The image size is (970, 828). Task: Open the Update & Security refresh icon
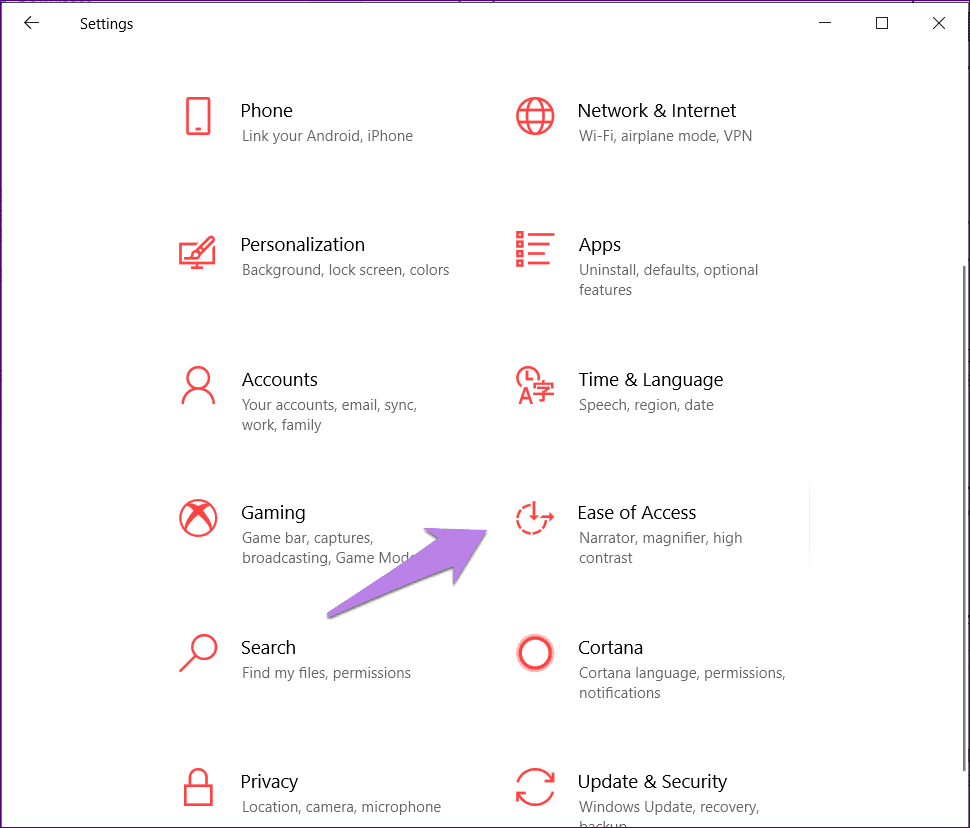(535, 787)
